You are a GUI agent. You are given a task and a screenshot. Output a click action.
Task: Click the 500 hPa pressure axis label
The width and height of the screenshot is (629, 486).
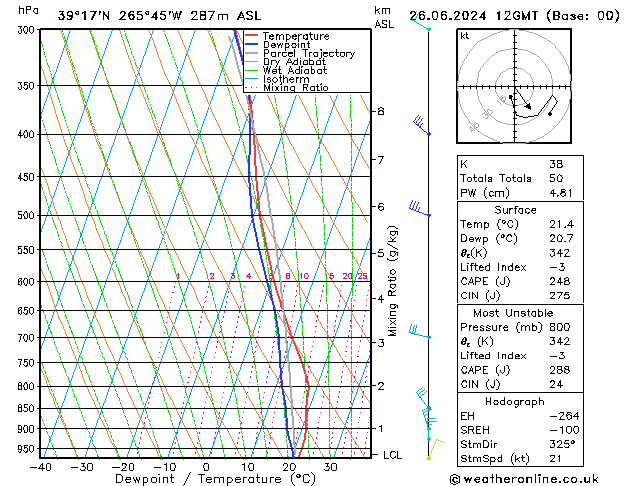click(26, 215)
